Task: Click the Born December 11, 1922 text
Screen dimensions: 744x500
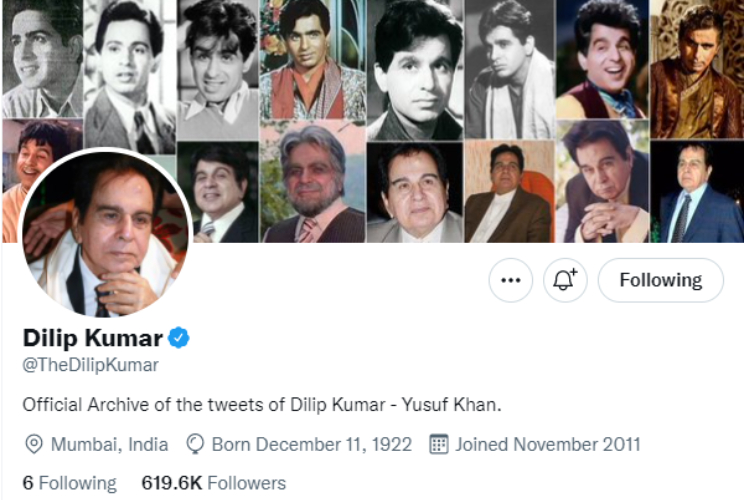Action: pos(311,444)
